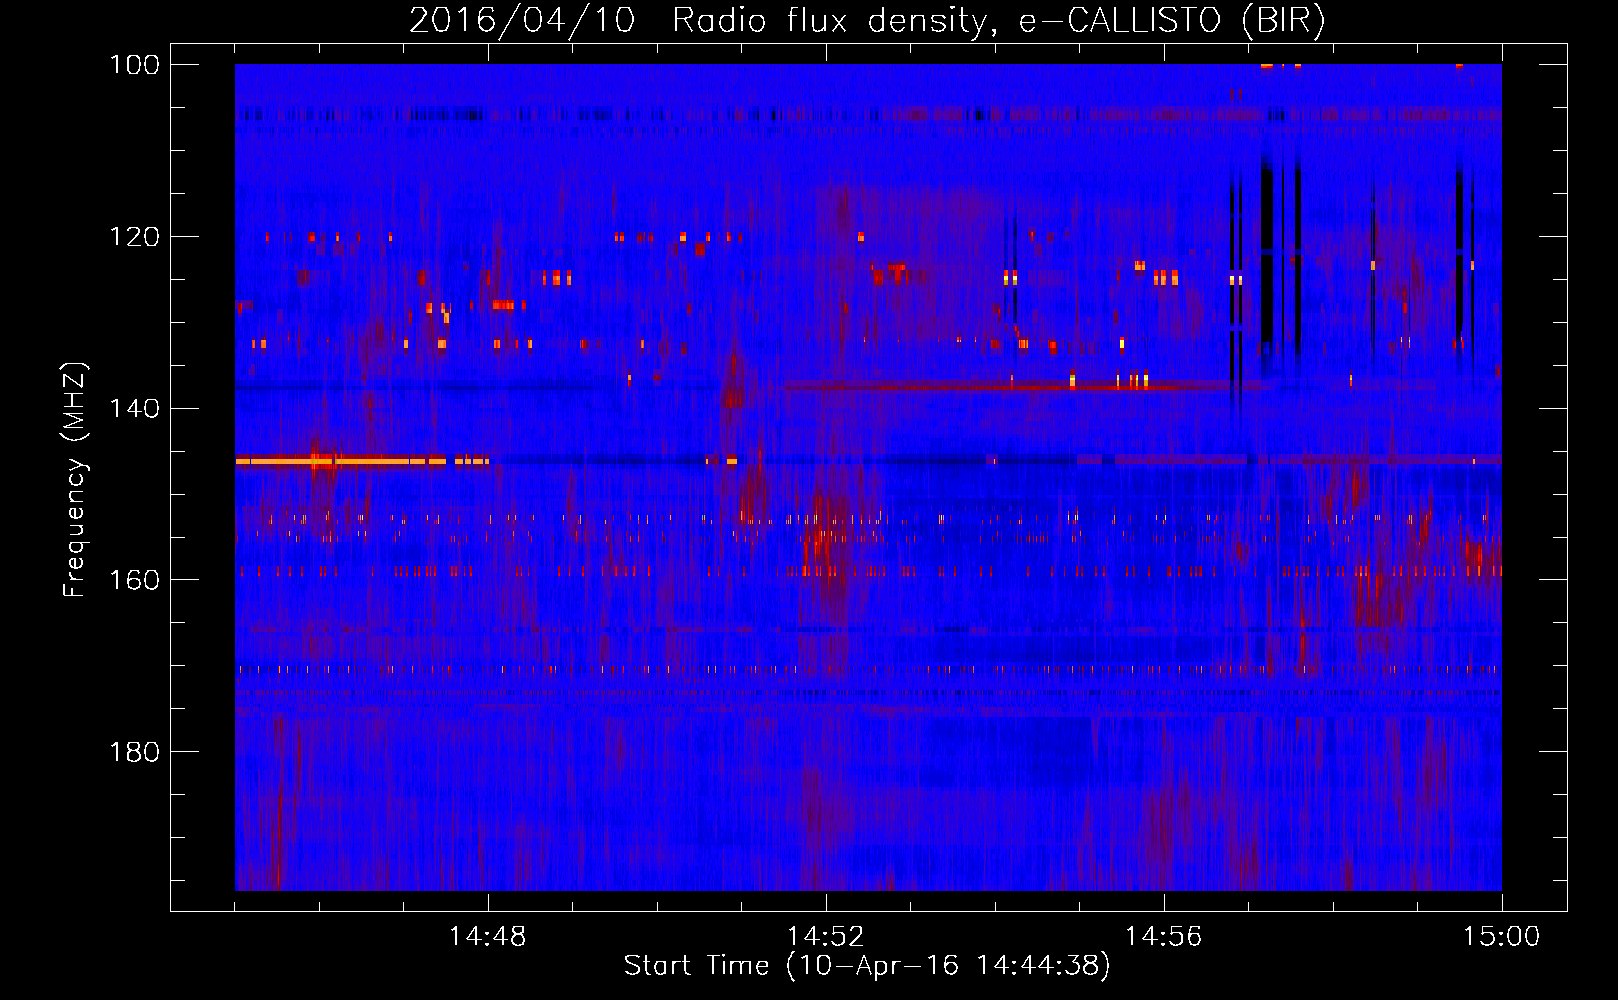Viewport: 1618px width, 1000px height.
Task: Select the 120 frequency tick label
Action: (x=133, y=237)
